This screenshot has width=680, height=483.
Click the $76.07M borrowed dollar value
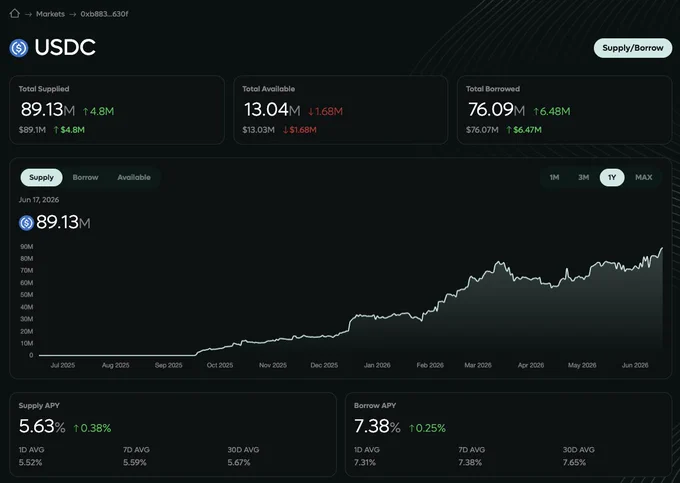tap(482, 130)
